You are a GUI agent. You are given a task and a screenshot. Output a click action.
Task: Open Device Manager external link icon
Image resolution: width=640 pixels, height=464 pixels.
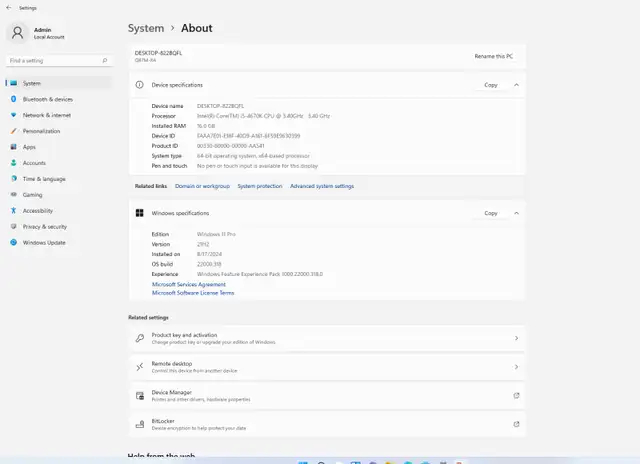[516, 395]
